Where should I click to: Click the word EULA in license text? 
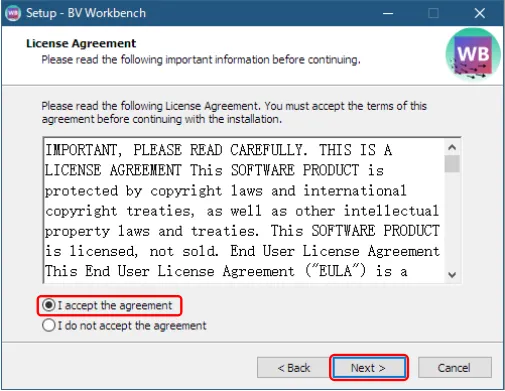click(335, 271)
